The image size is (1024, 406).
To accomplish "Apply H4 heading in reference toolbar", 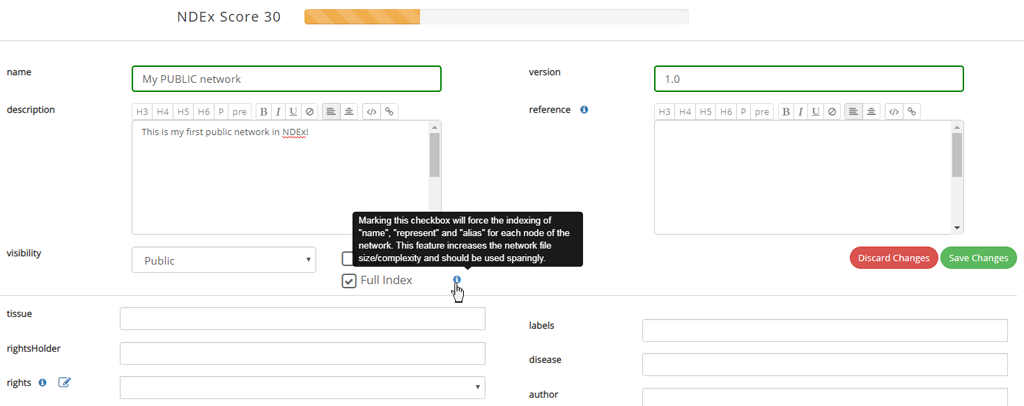I will click(x=685, y=112).
